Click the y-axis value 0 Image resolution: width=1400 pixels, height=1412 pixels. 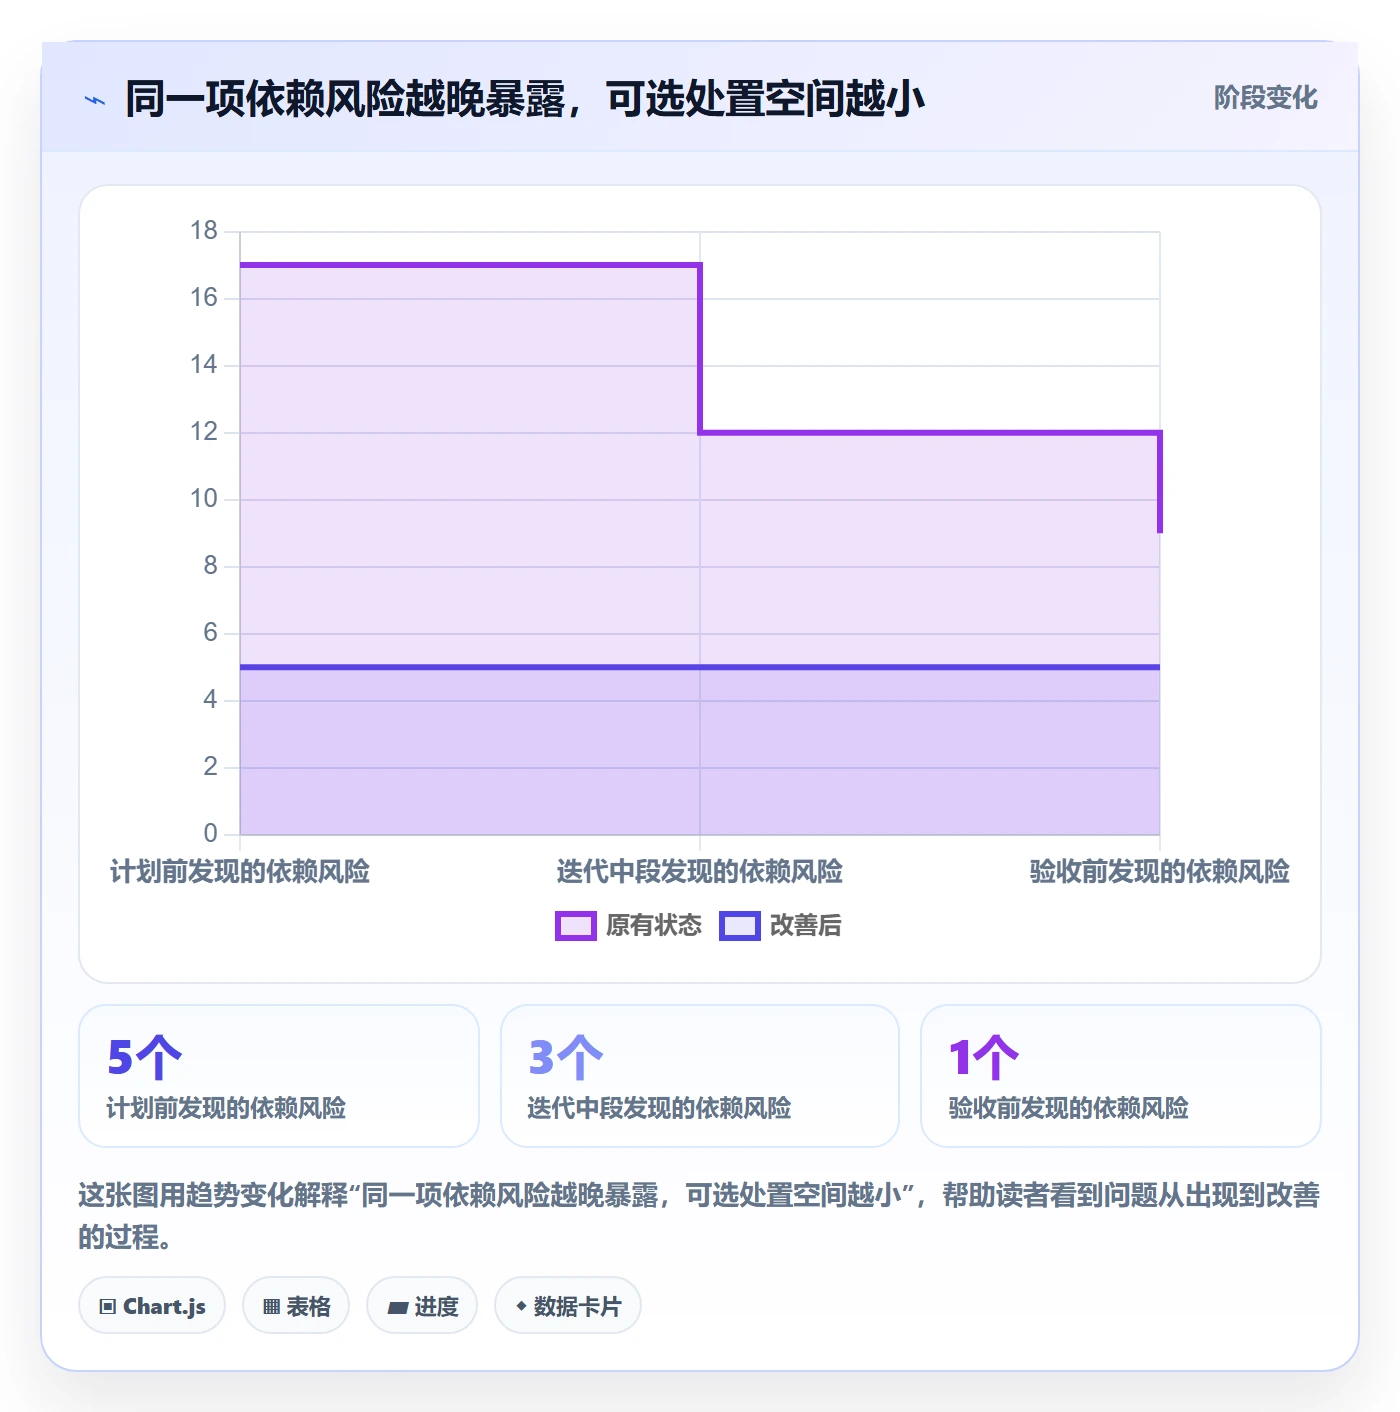tap(210, 833)
